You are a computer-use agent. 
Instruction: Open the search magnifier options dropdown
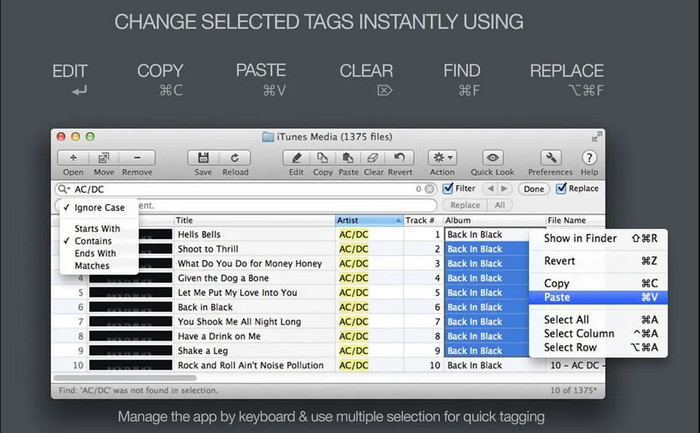pyautogui.click(x=63, y=189)
